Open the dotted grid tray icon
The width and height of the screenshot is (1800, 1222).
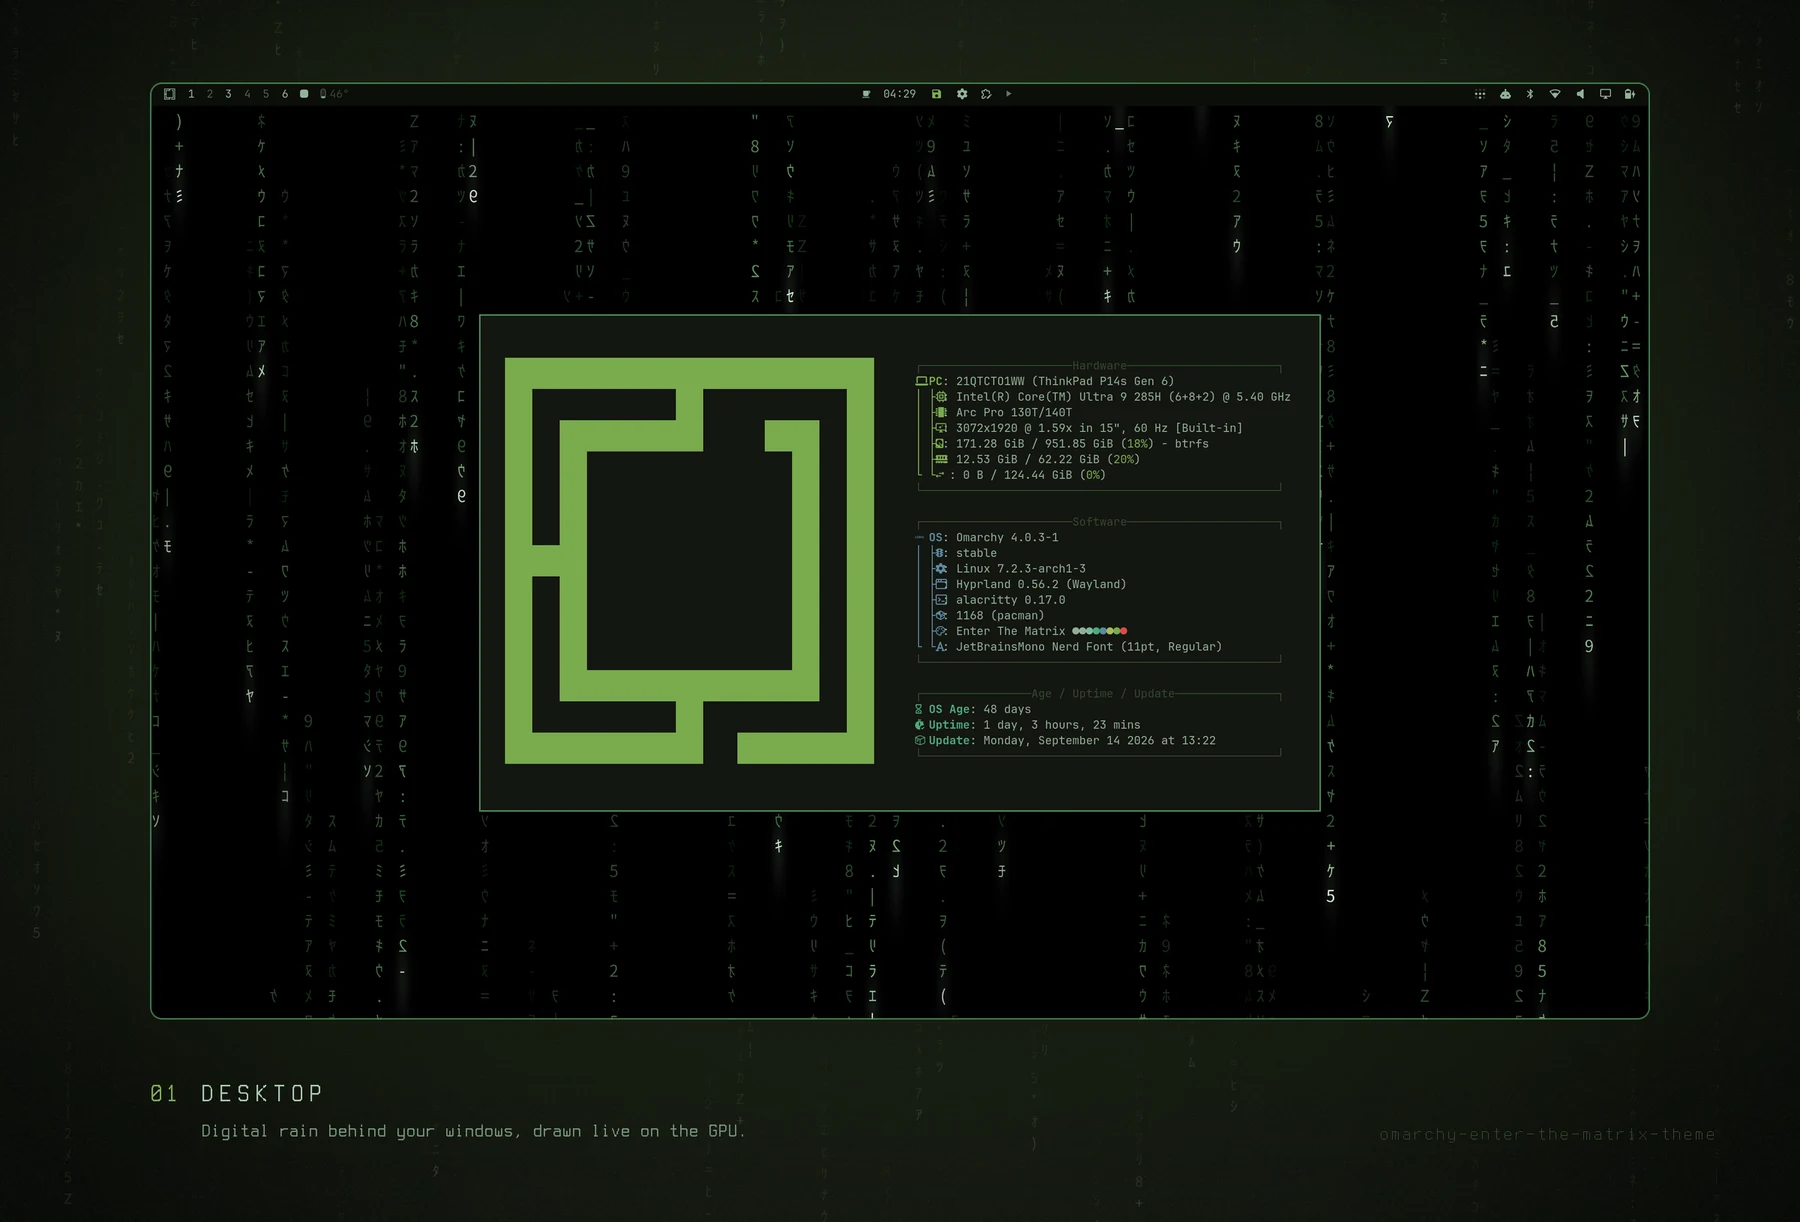click(x=1480, y=94)
